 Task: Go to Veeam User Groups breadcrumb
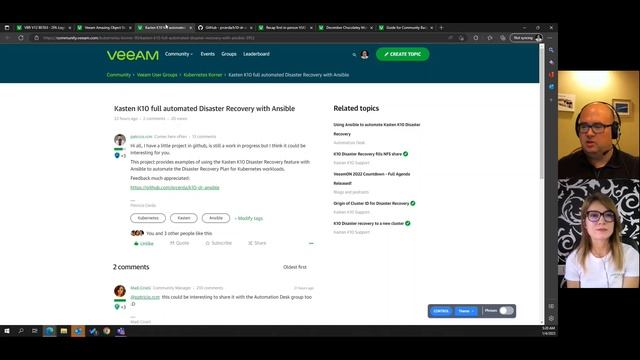(157, 75)
